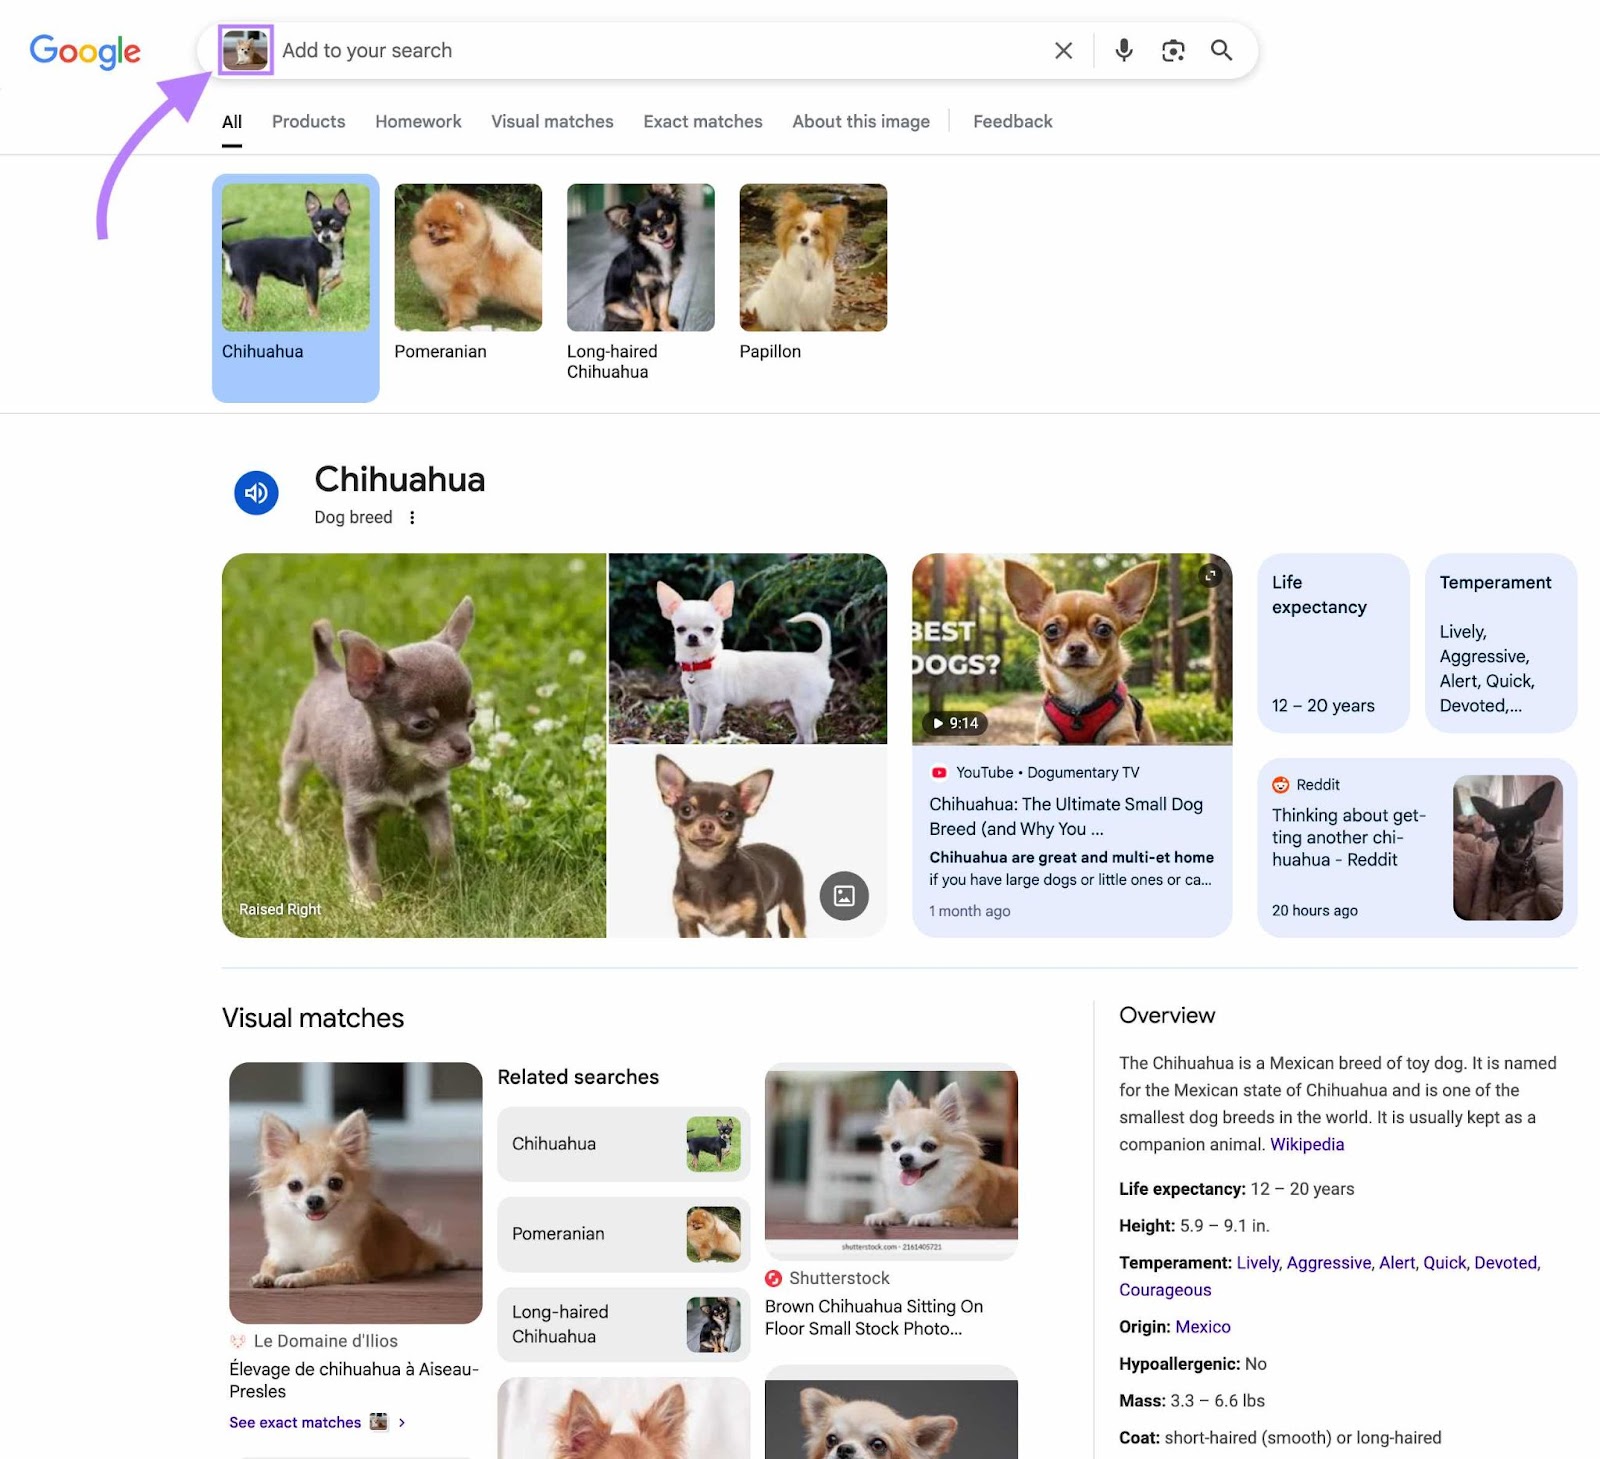Open the Google Lens camera icon

tap(1172, 50)
